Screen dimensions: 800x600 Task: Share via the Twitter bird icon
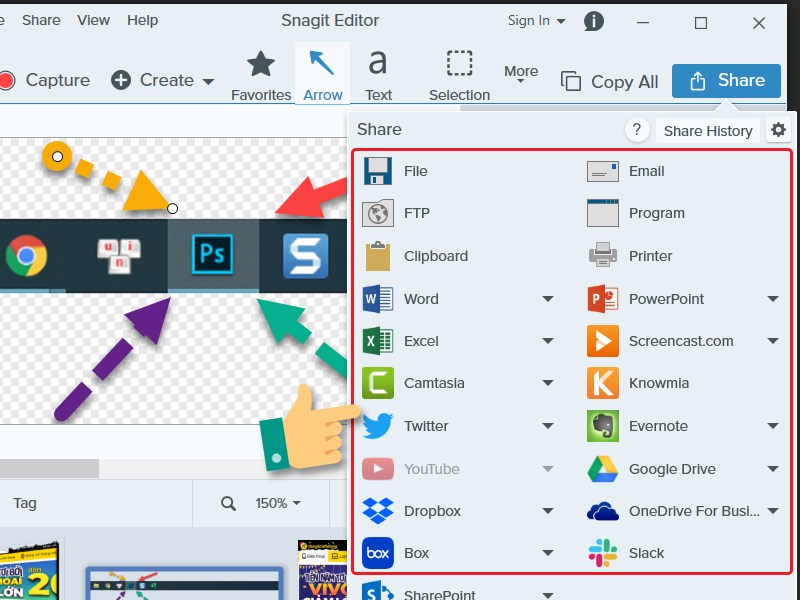(x=378, y=426)
